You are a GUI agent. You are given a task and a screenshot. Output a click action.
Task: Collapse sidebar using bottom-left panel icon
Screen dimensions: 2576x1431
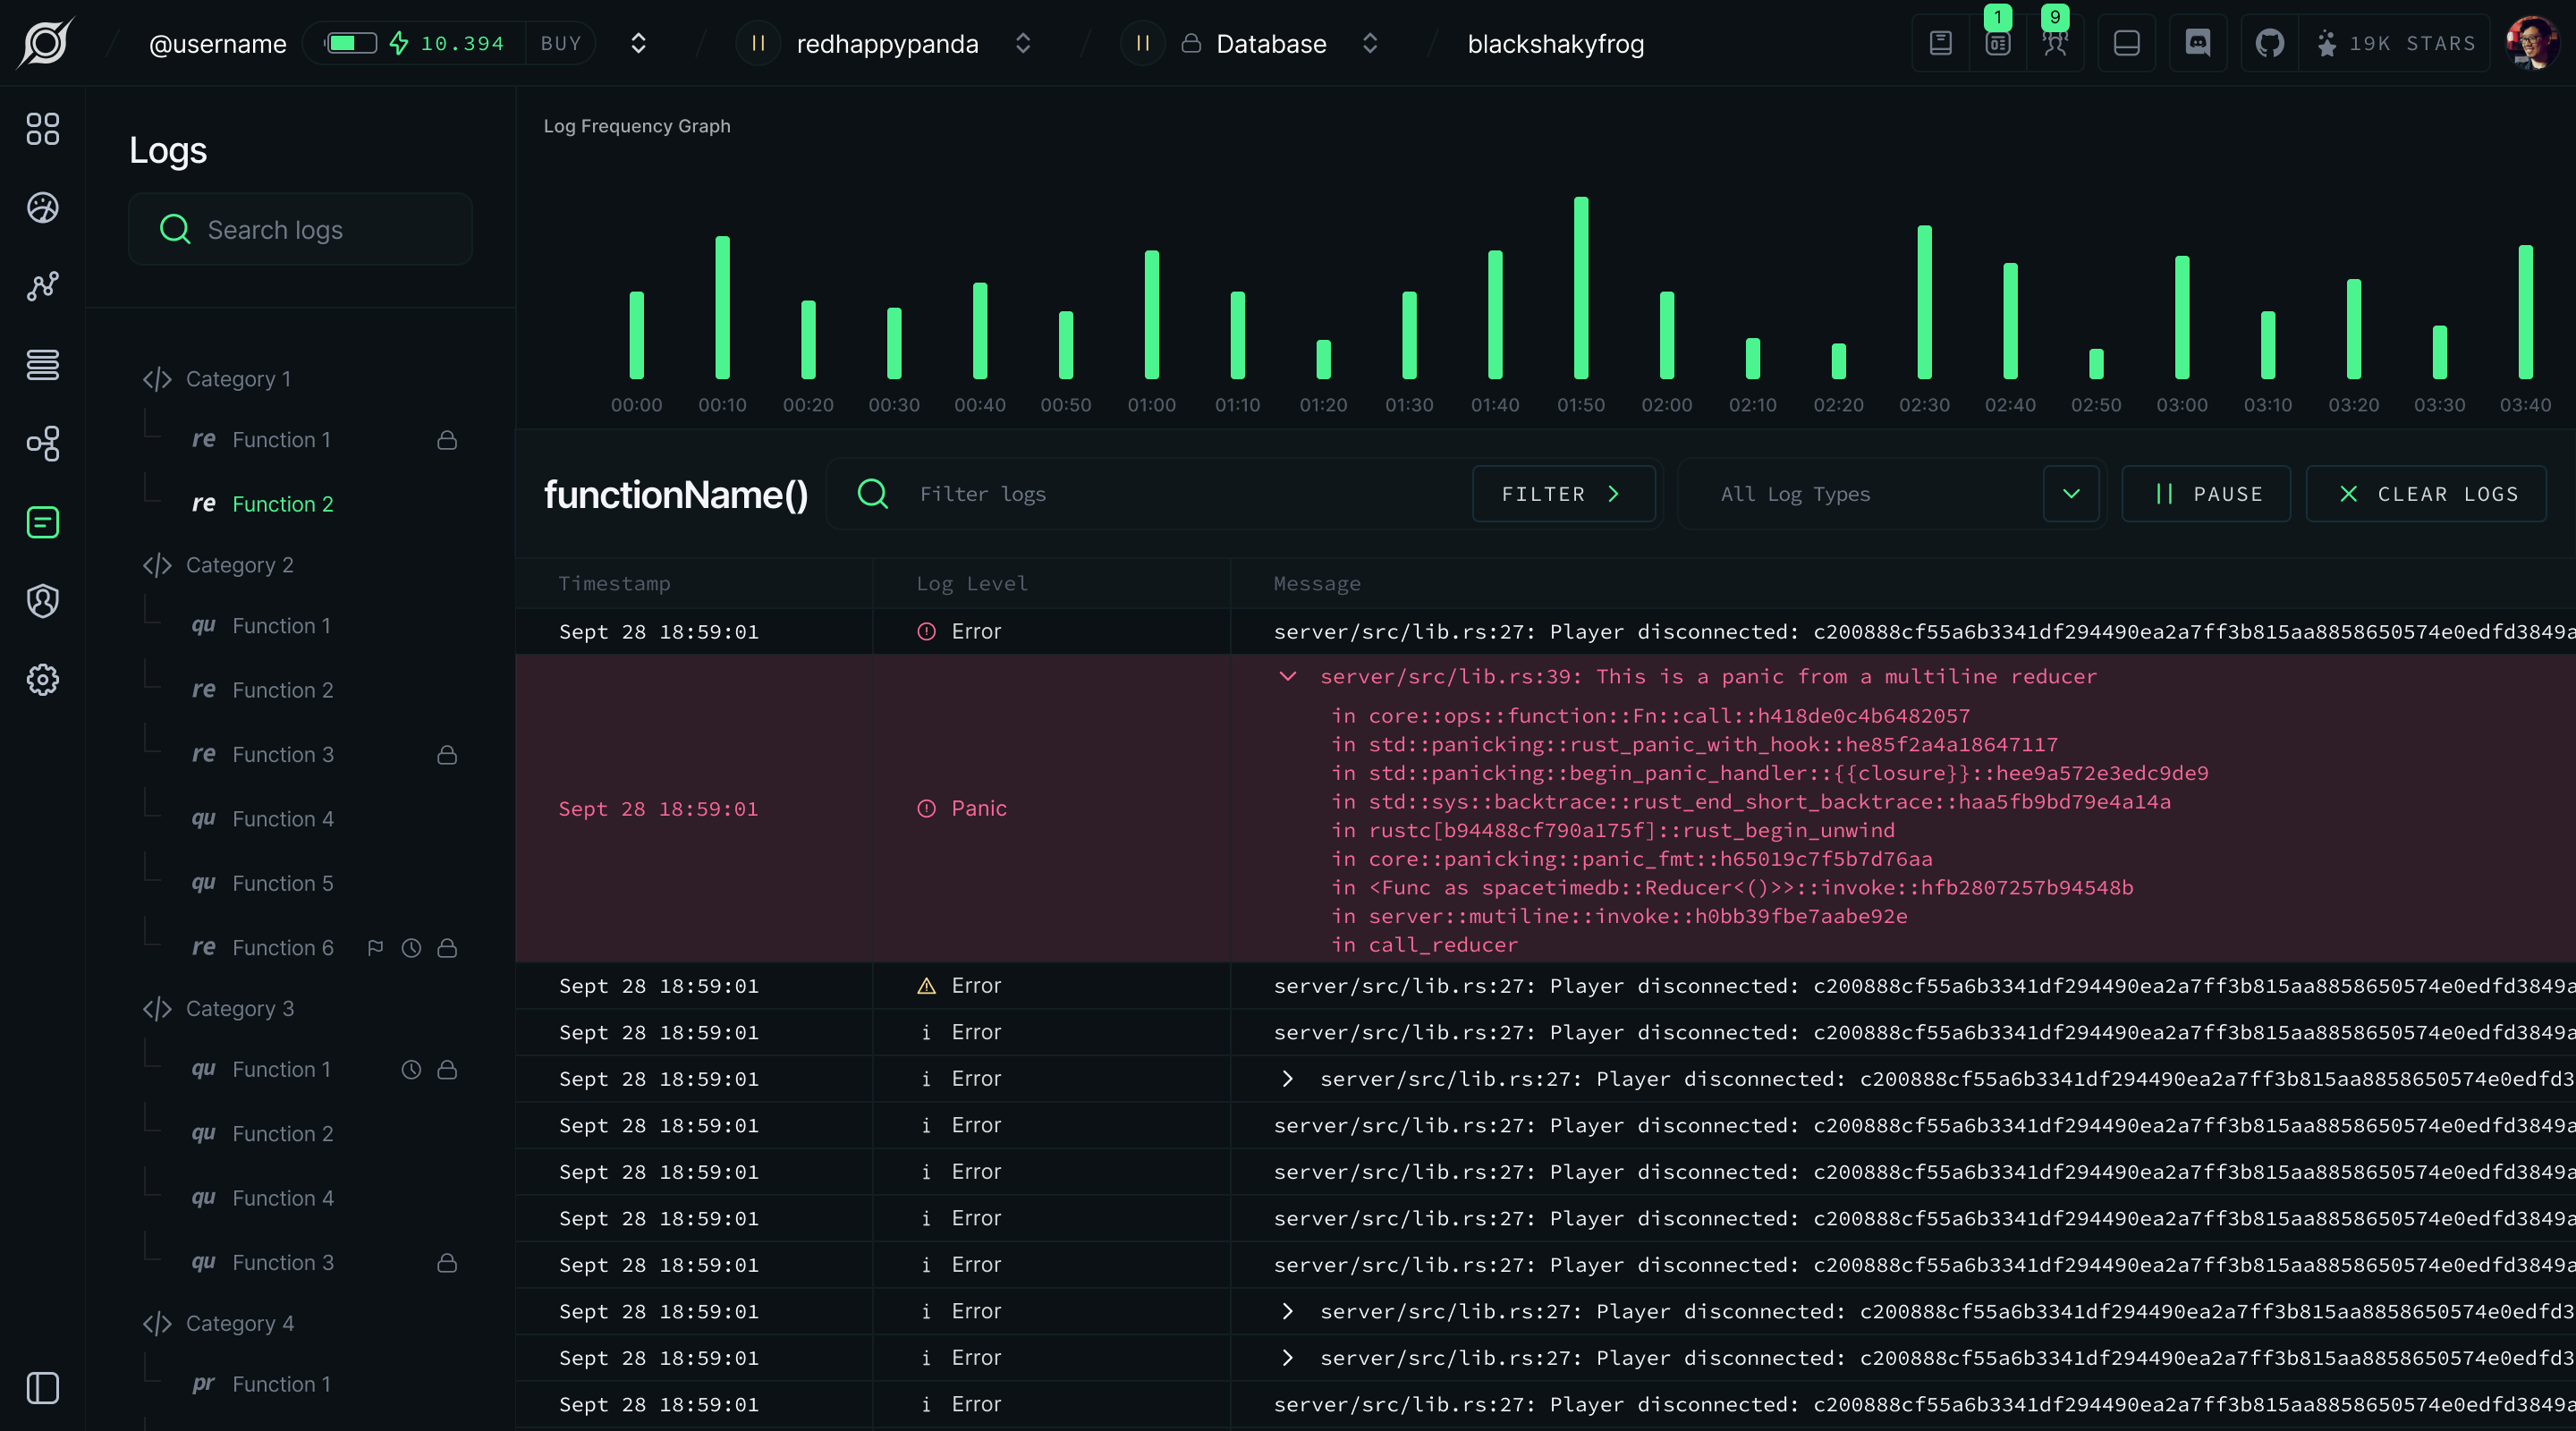(42, 1388)
